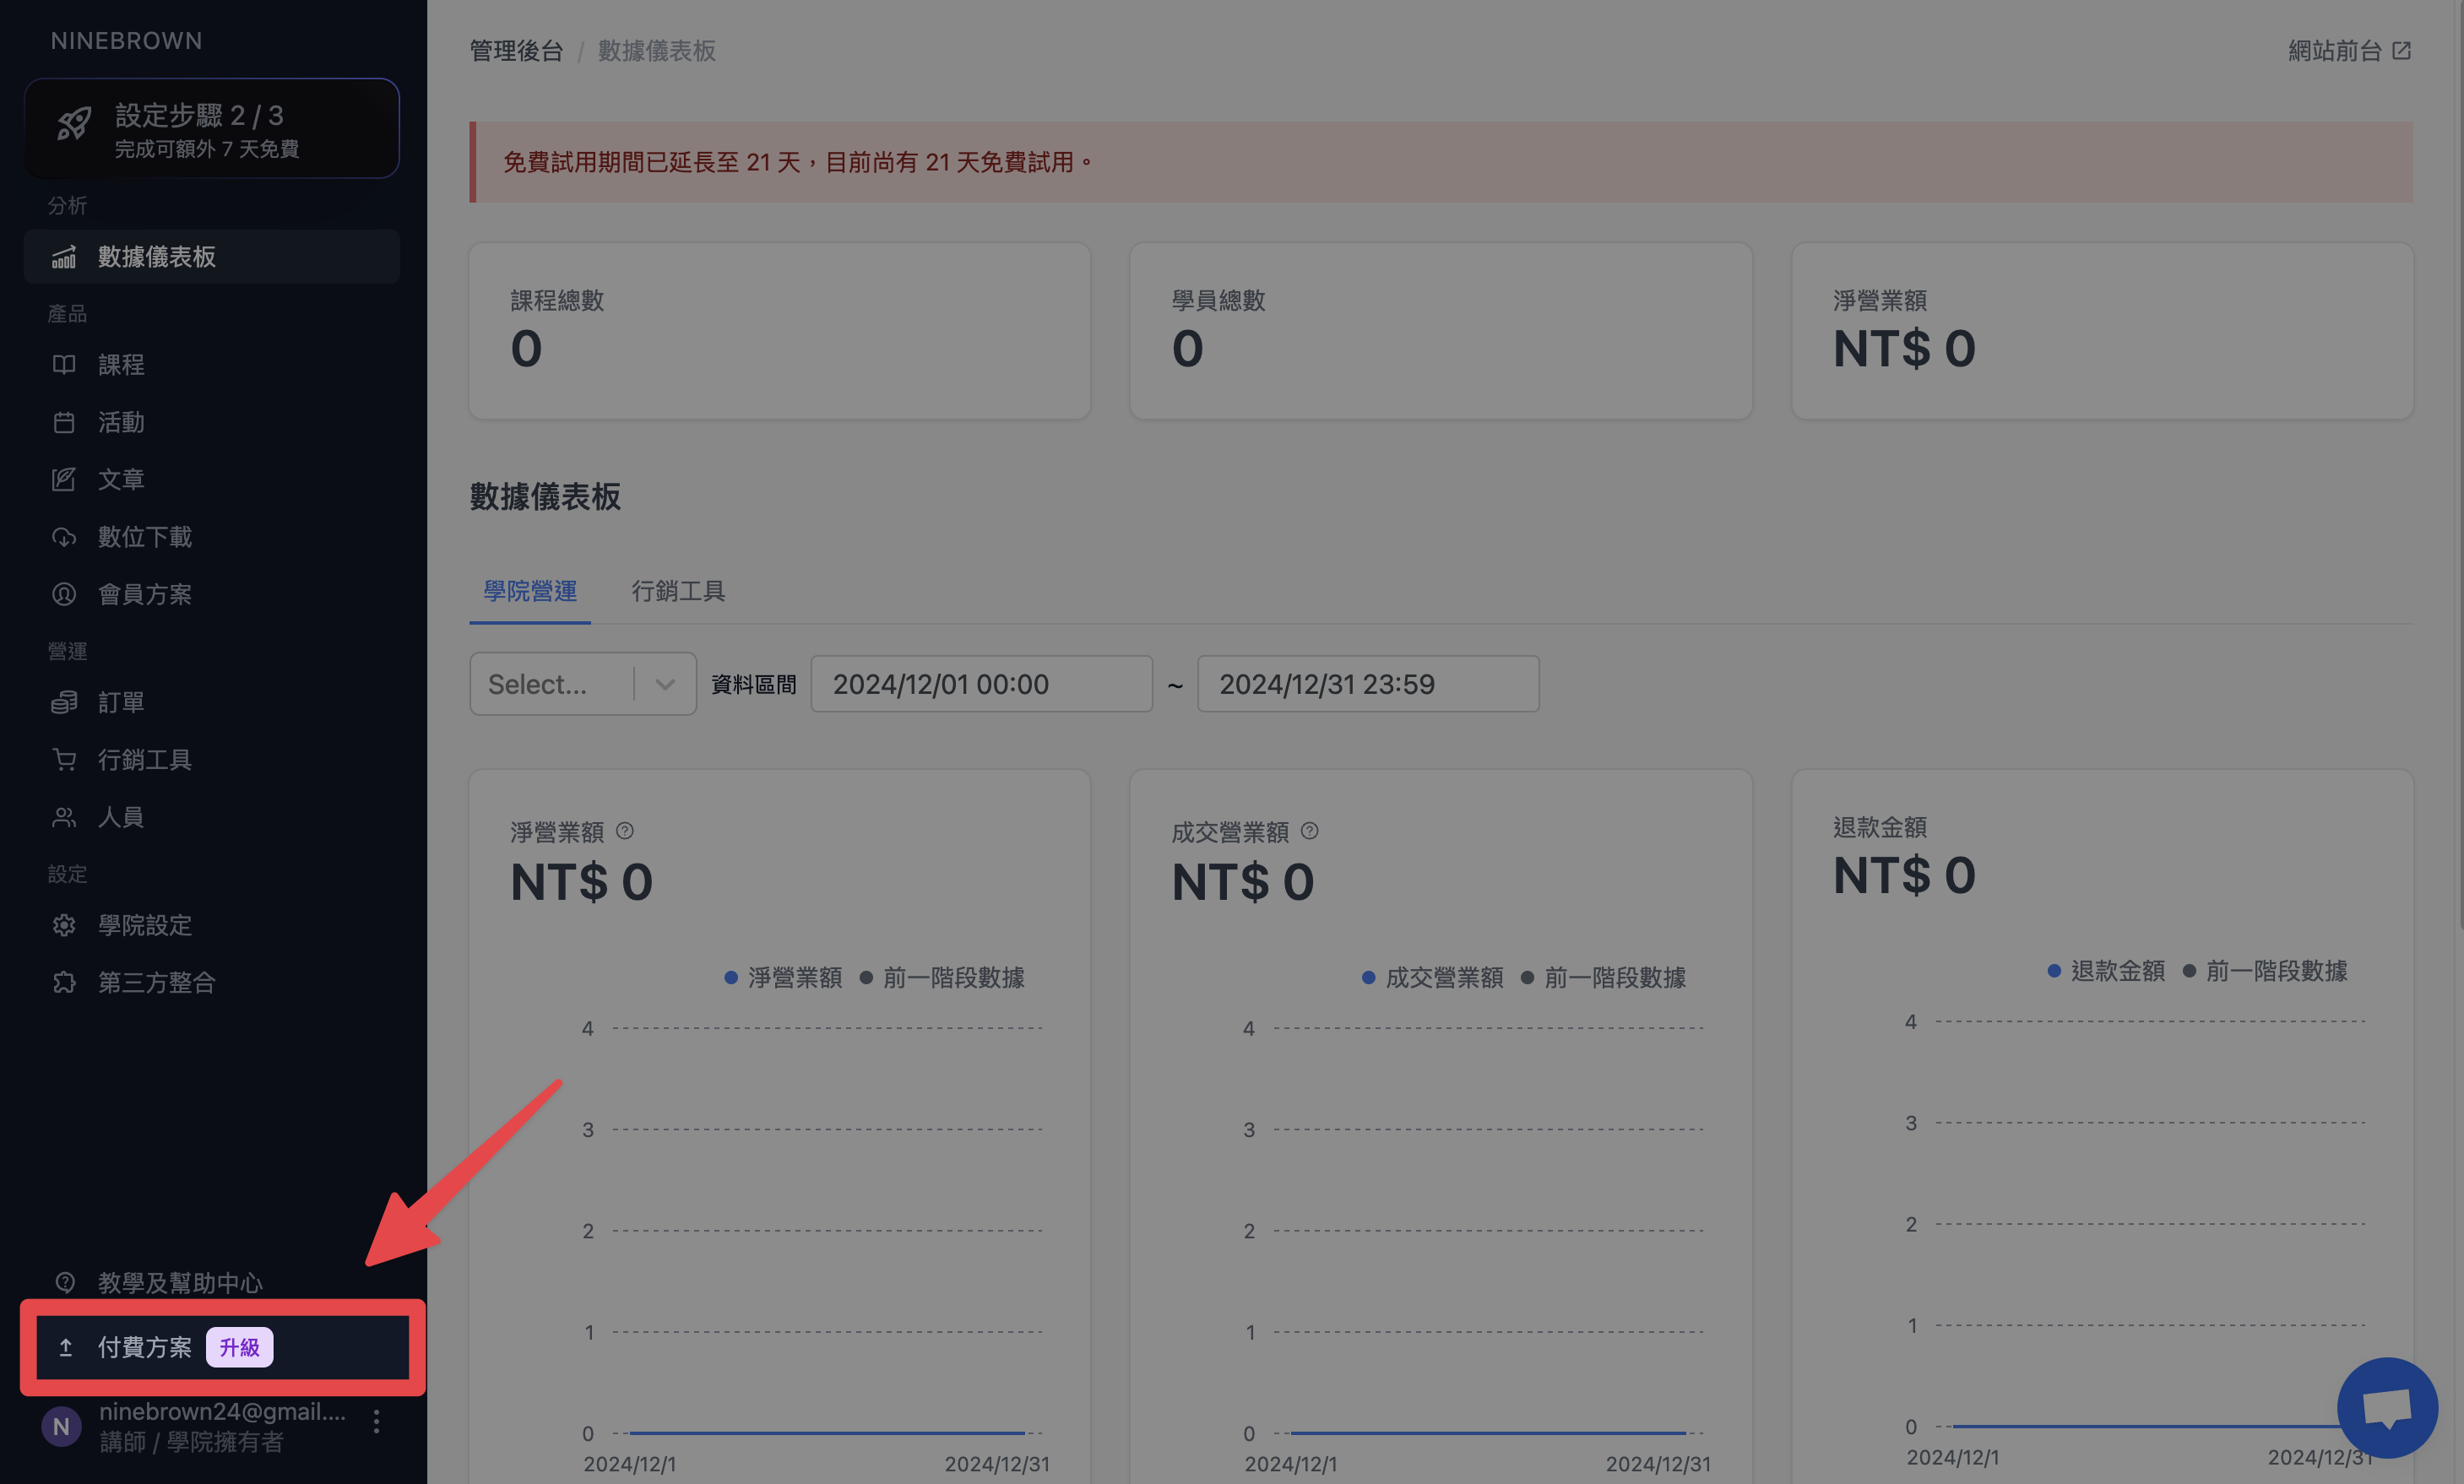This screenshot has height=1484, width=2464.
Task: Click the NINEBROWN brand name
Action: pyautogui.click(x=126, y=40)
